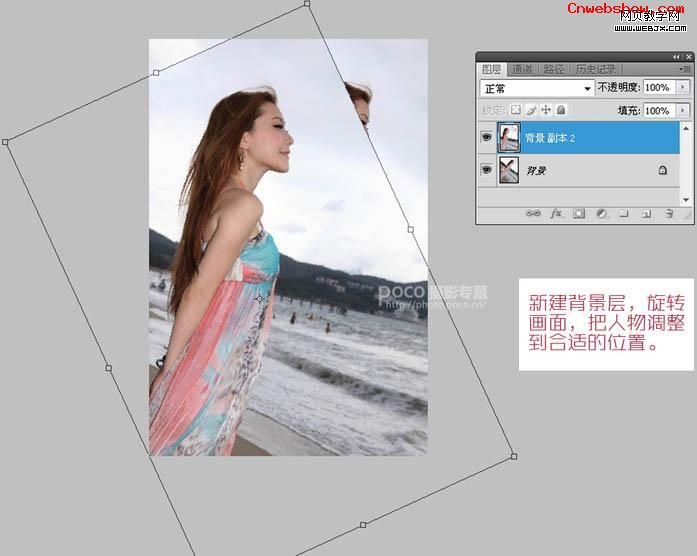Viewport: 697px width, 556px height.
Task: Create a new layer group
Action: tap(623, 213)
